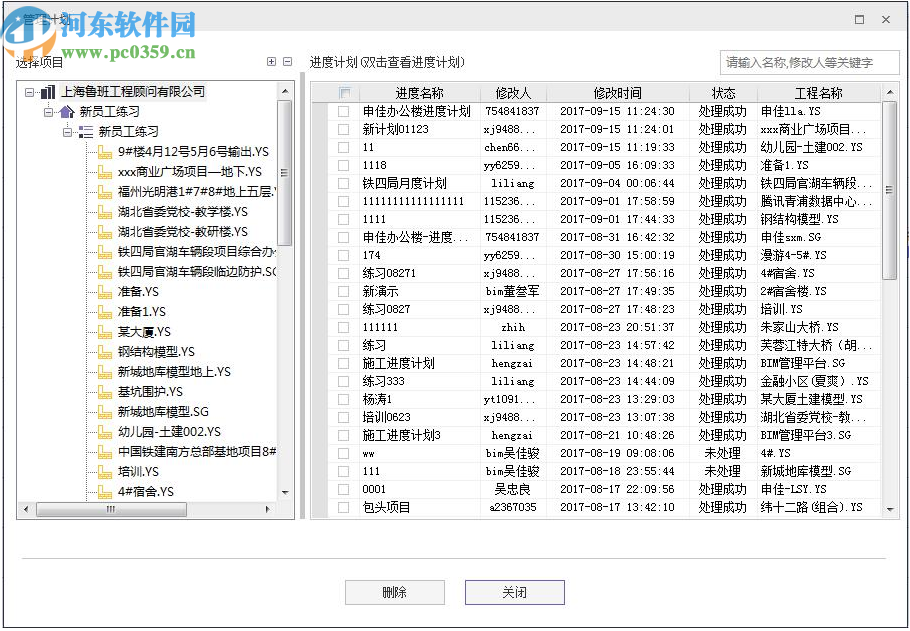910x631 pixels.
Task: Click the company icon beside 上海鲁班工程顾问有限公司
Action: click(48, 91)
